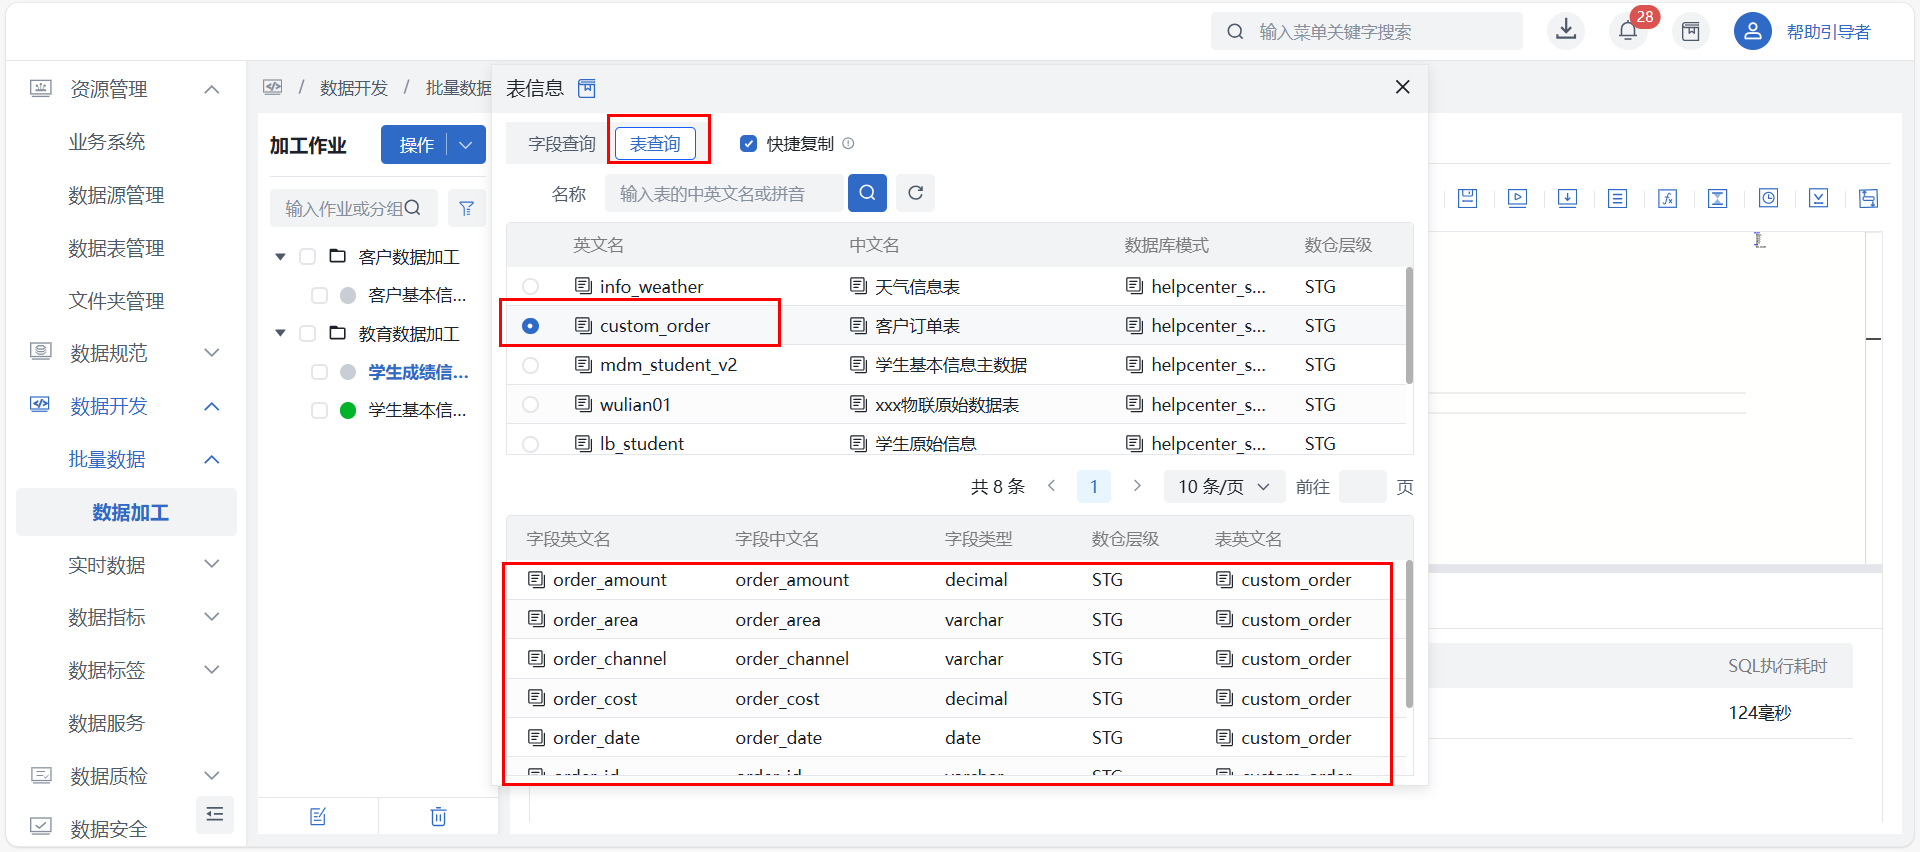
Task: Click the user avatar icon
Action: (1752, 31)
